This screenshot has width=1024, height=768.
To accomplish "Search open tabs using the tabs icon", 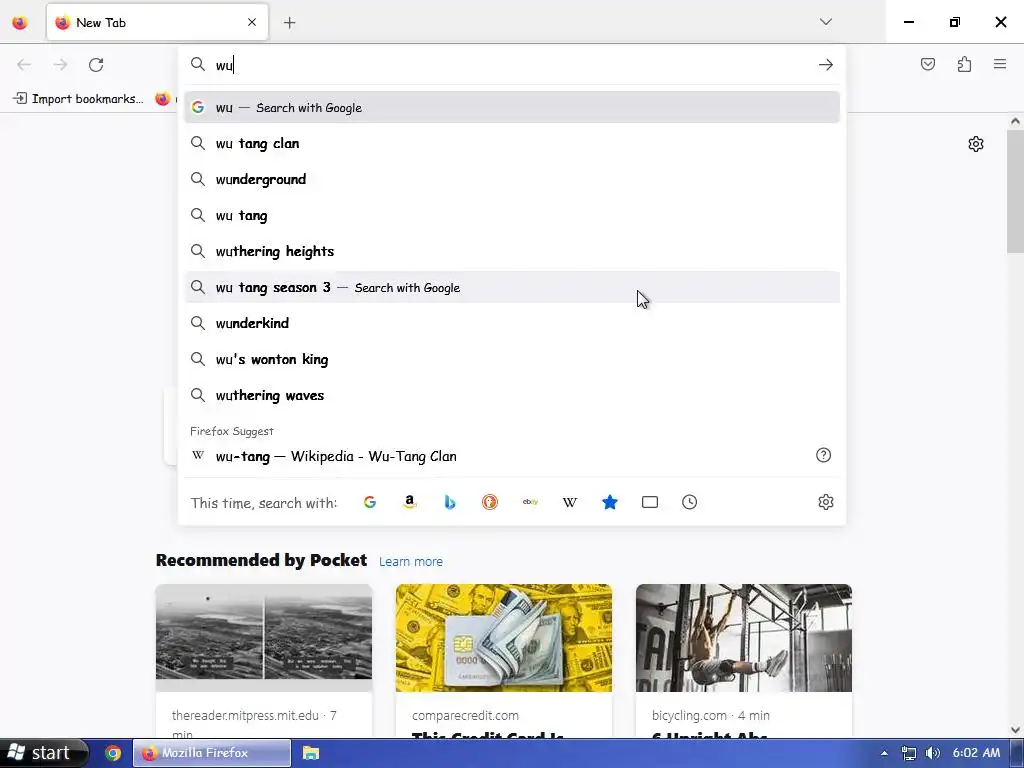I will (650, 502).
